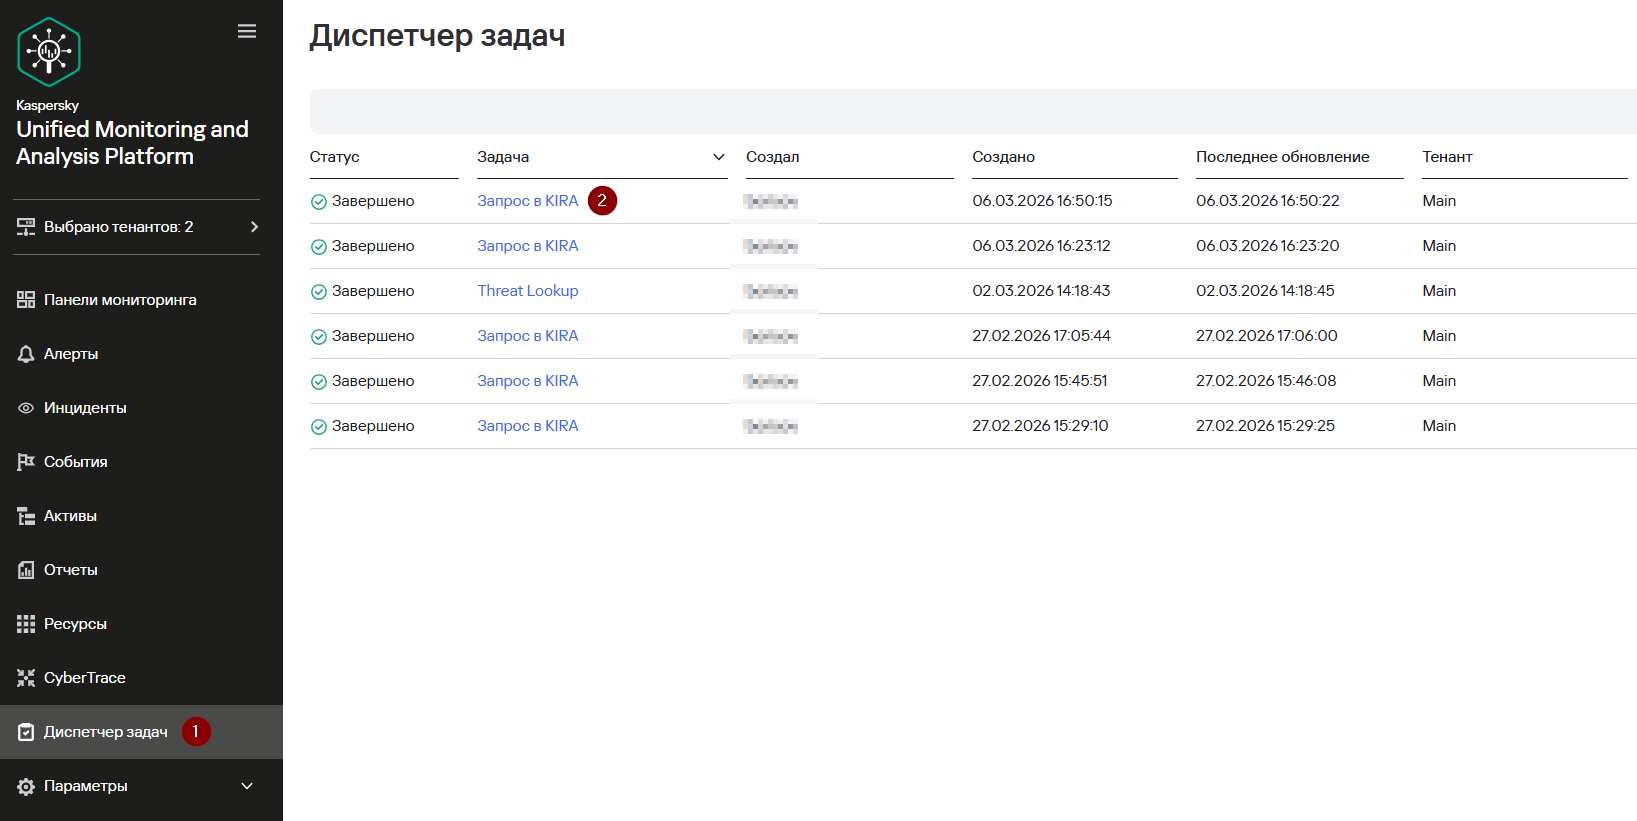Click Завершено status text in Threat Lookup row
This screenshot has height=821, width=1637.
coord(373,291)
